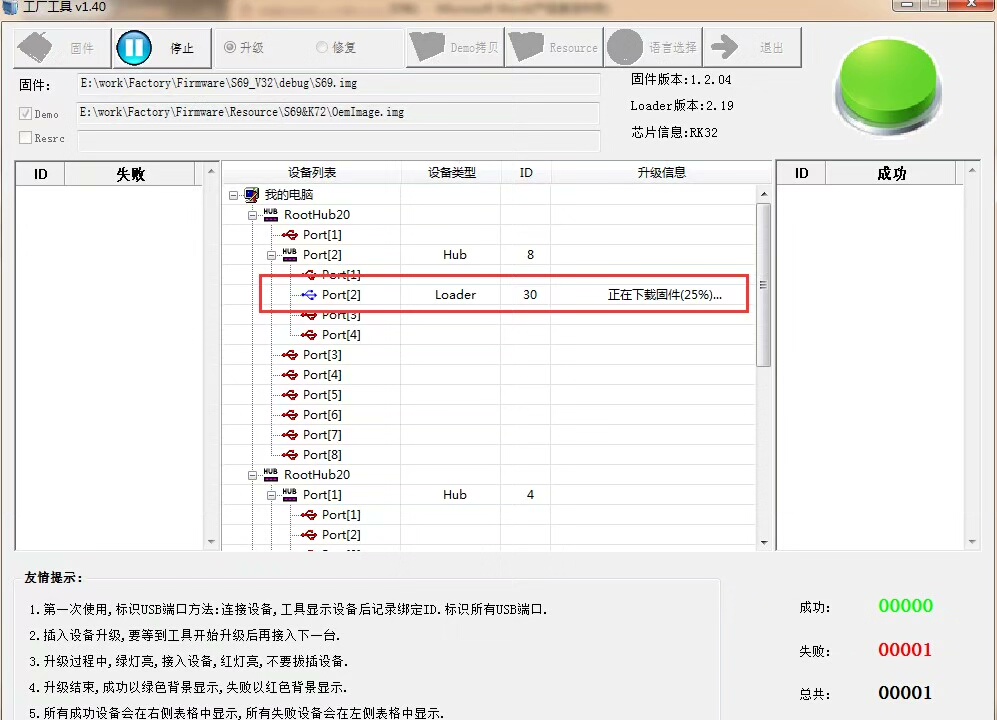This screenshot has height=720, width=997.
Task: Click the hub icon of Port[2] ID 8
Action: coord(290,254)
